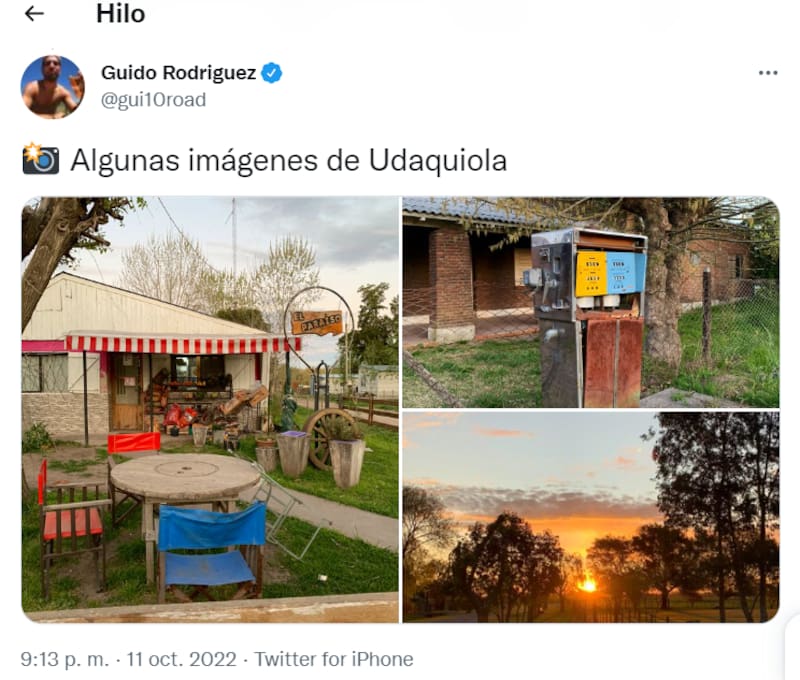Viewport: 800px width, 680px height.
Task: Click the El Paraíso sign in photo
Action: tap(317, 322)
